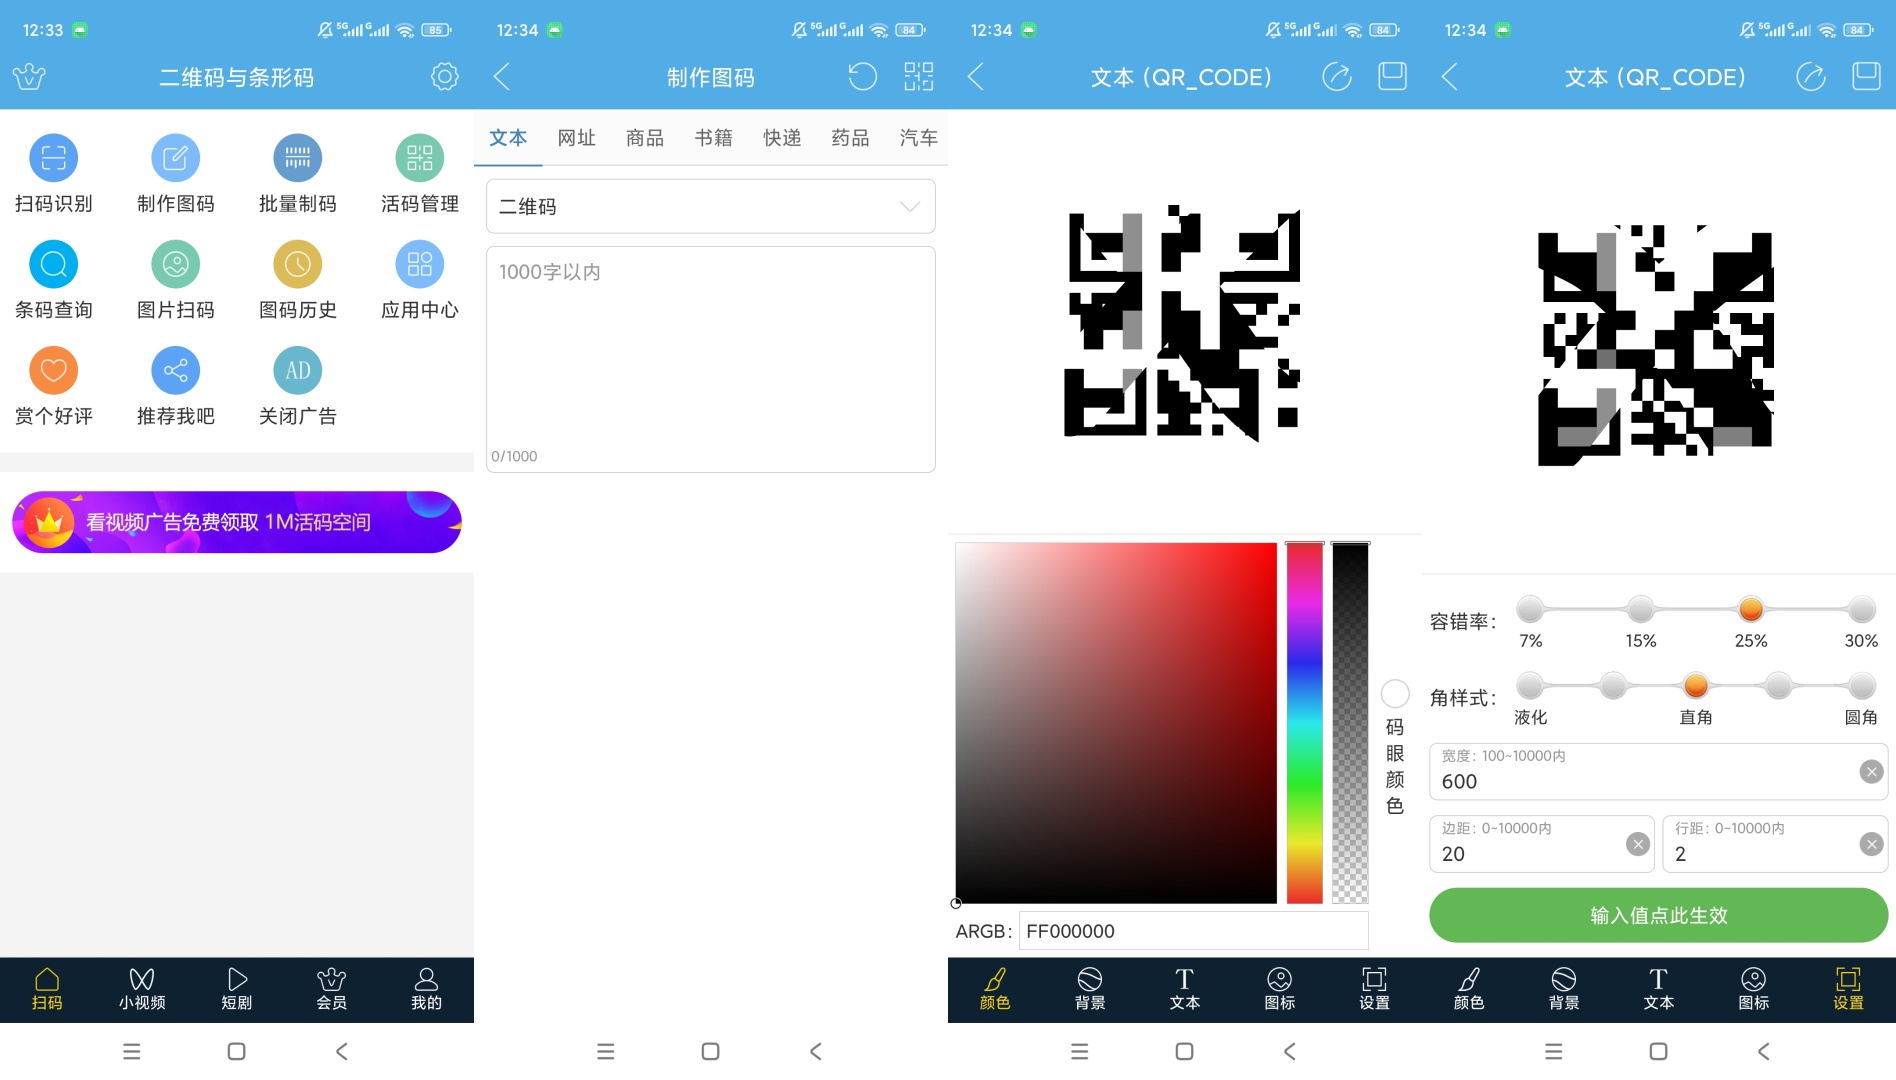Open the 颜色 tab in the settings editor
Image resolution: width=1896 pixels, height=1080 pixels.
click(x=1469, y=989)
